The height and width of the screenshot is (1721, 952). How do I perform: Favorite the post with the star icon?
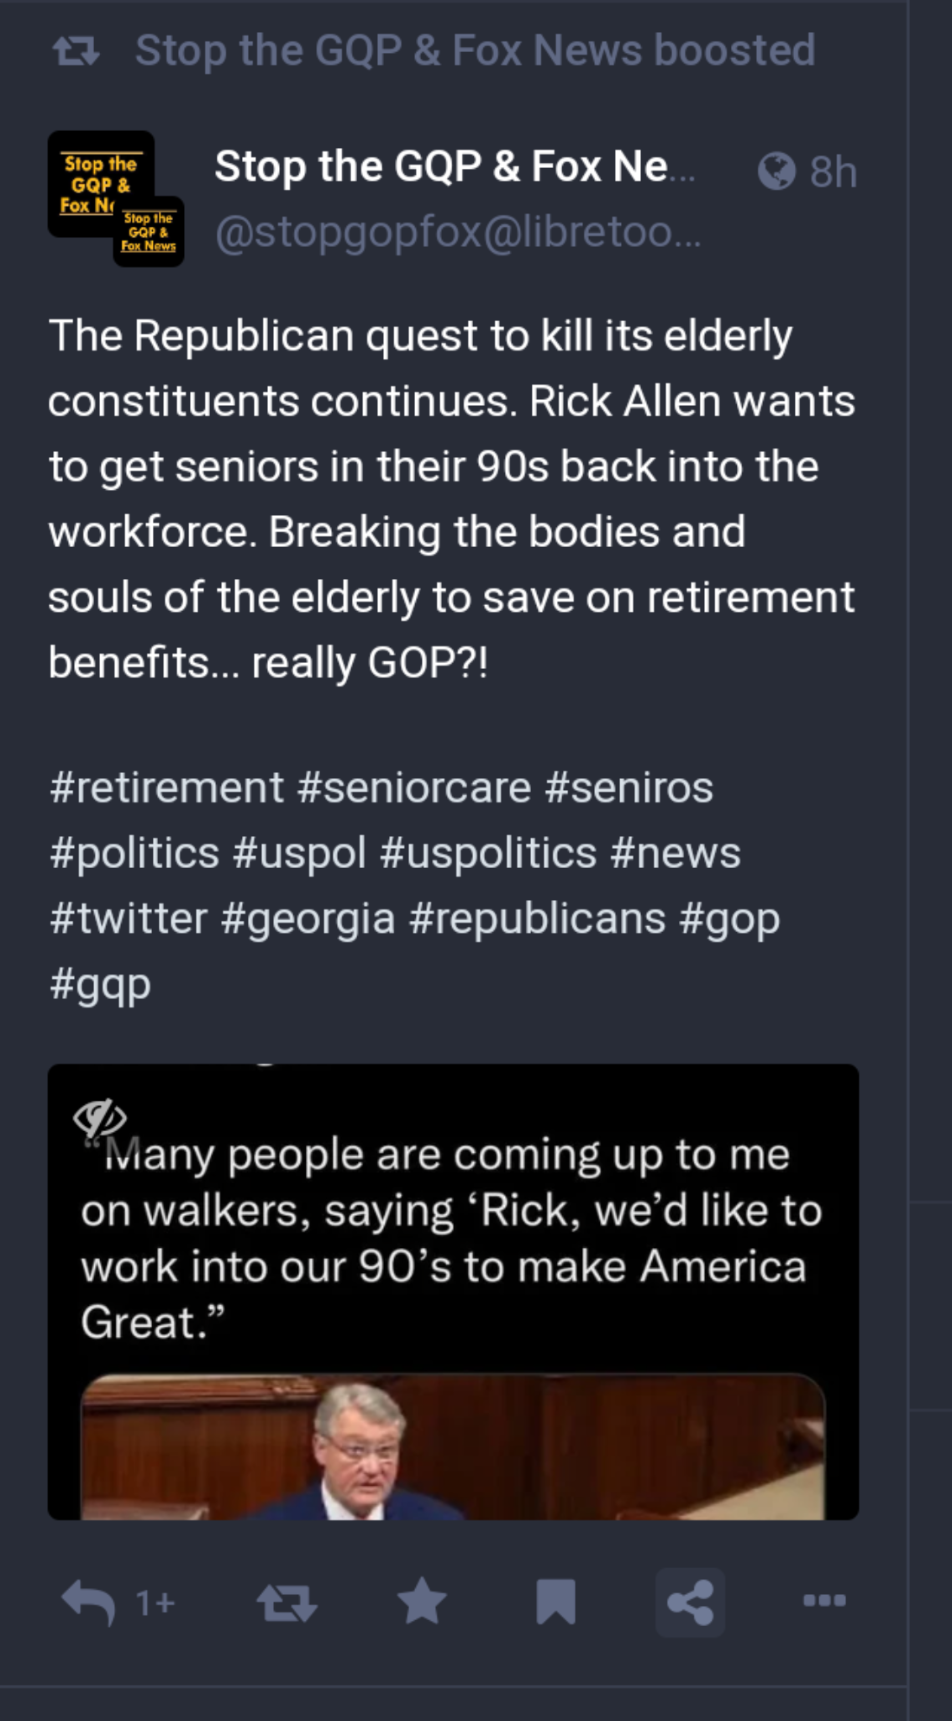[x=422, y=1602]
